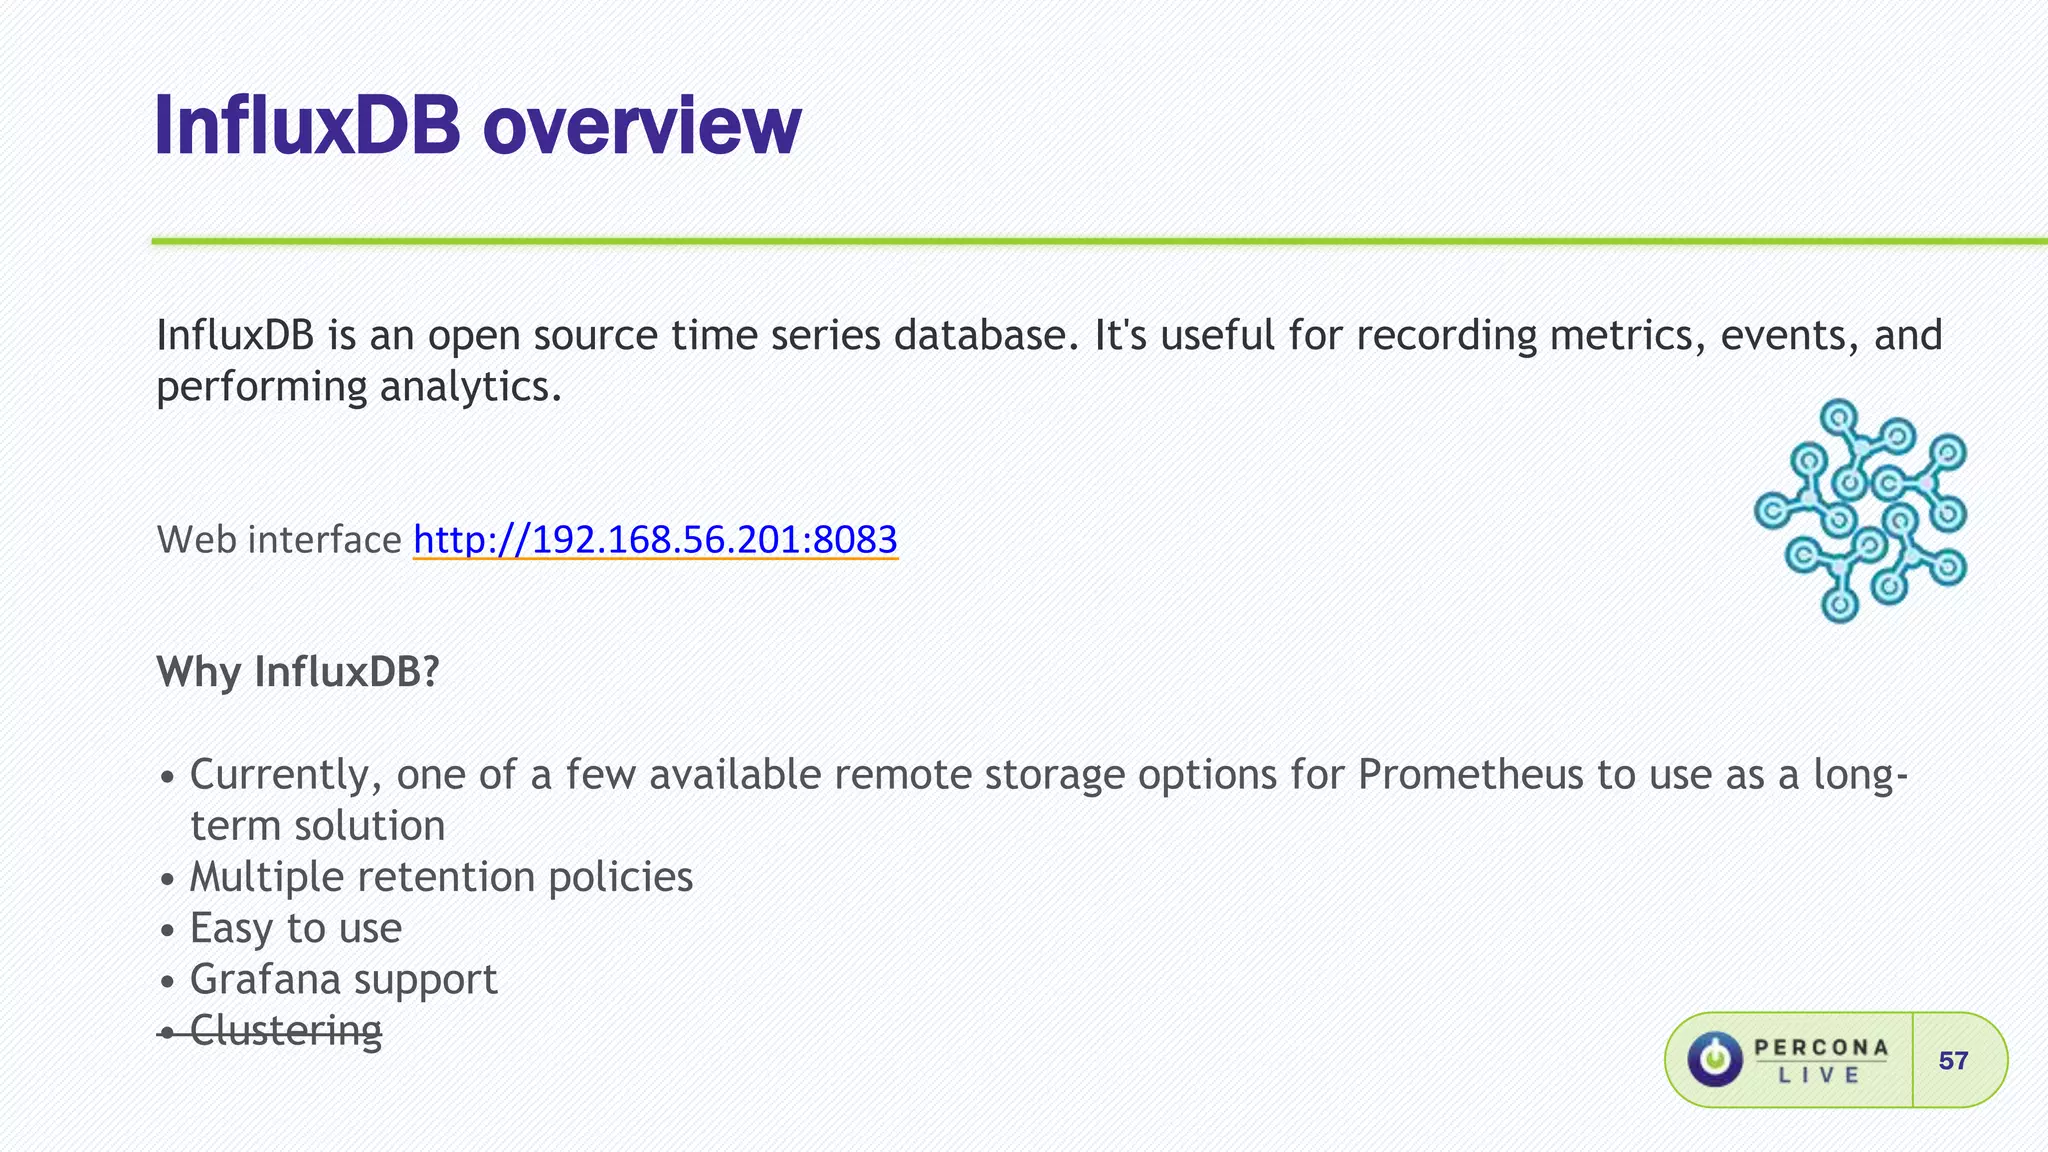Select the open source time series sentence

click(x=1048, y=335)
